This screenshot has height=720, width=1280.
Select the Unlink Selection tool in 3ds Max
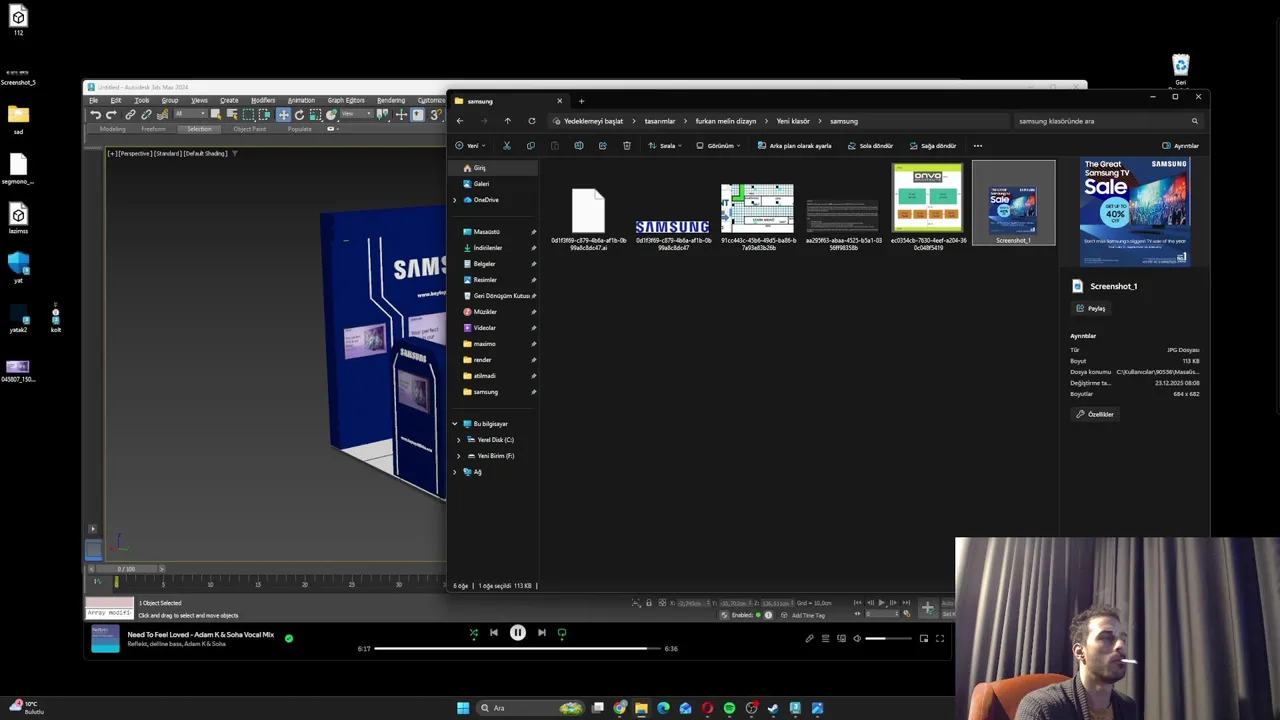[x=146, y=115]
